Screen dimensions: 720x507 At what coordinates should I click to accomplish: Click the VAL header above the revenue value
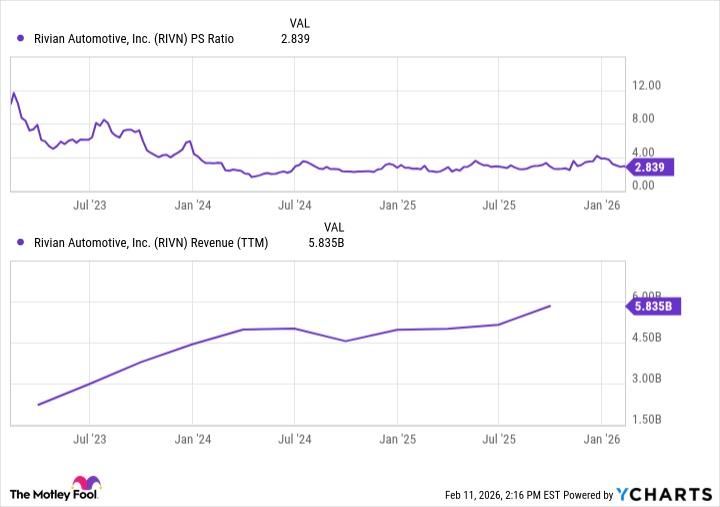click(x=333, y=226)
